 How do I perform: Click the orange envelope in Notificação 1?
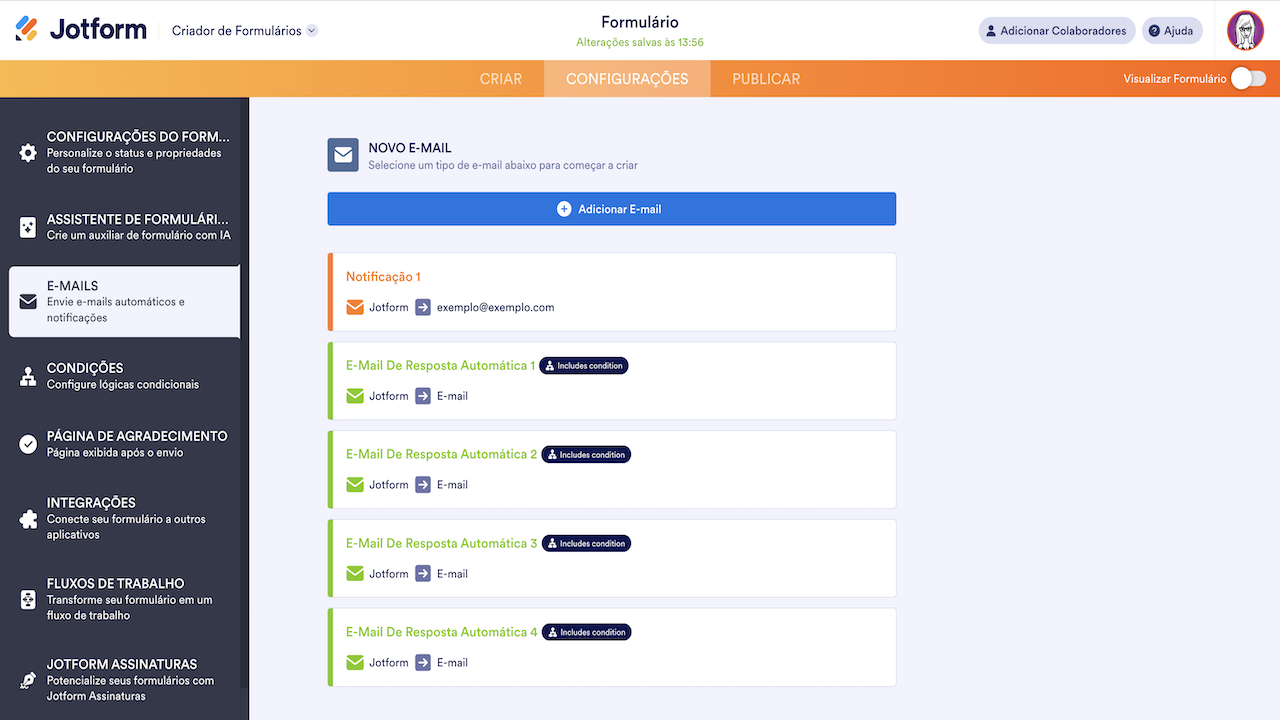pos(355,307)
